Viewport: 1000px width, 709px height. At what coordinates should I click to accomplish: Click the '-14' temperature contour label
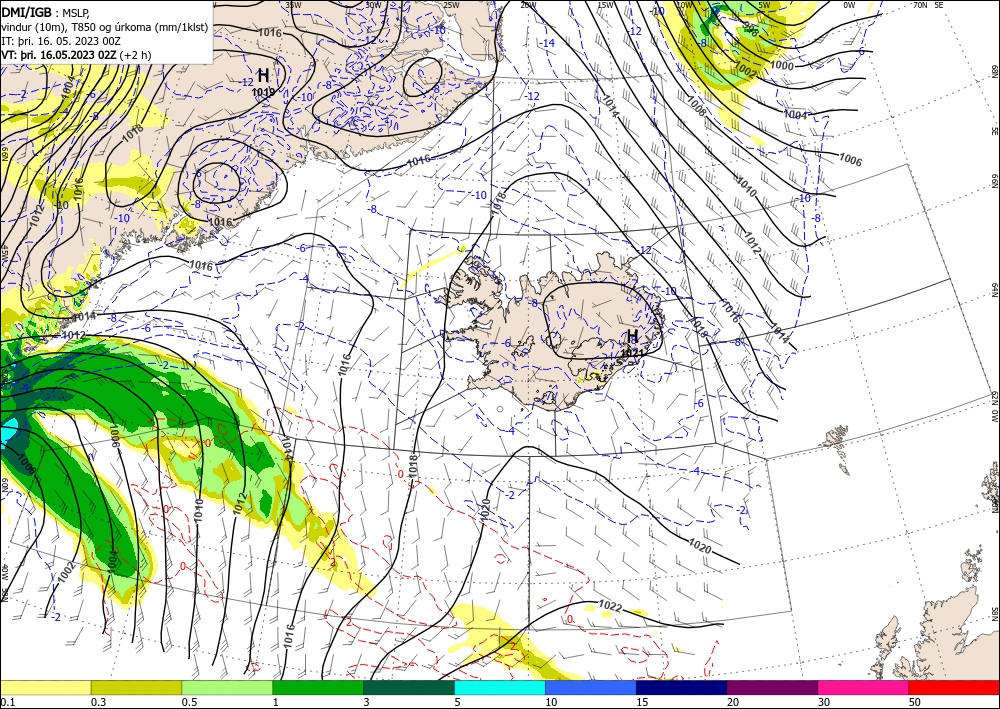[x=548, y=43]
